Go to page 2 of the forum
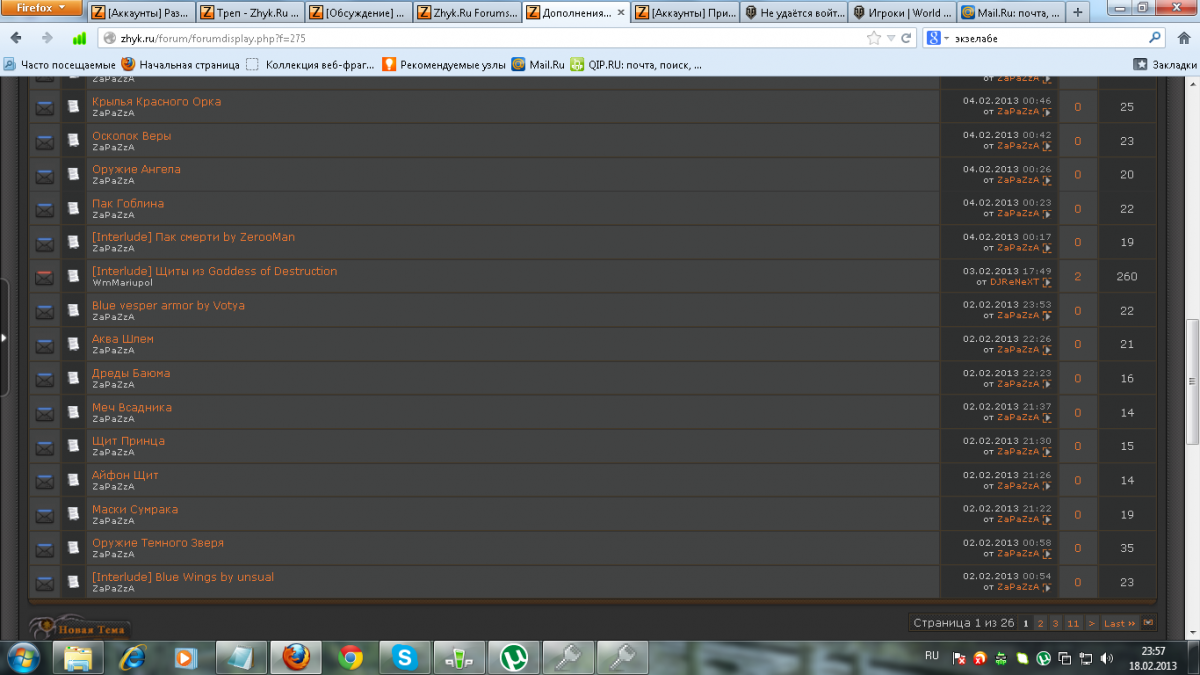Screen dimensions: 1200x675 pos(1040,623)
